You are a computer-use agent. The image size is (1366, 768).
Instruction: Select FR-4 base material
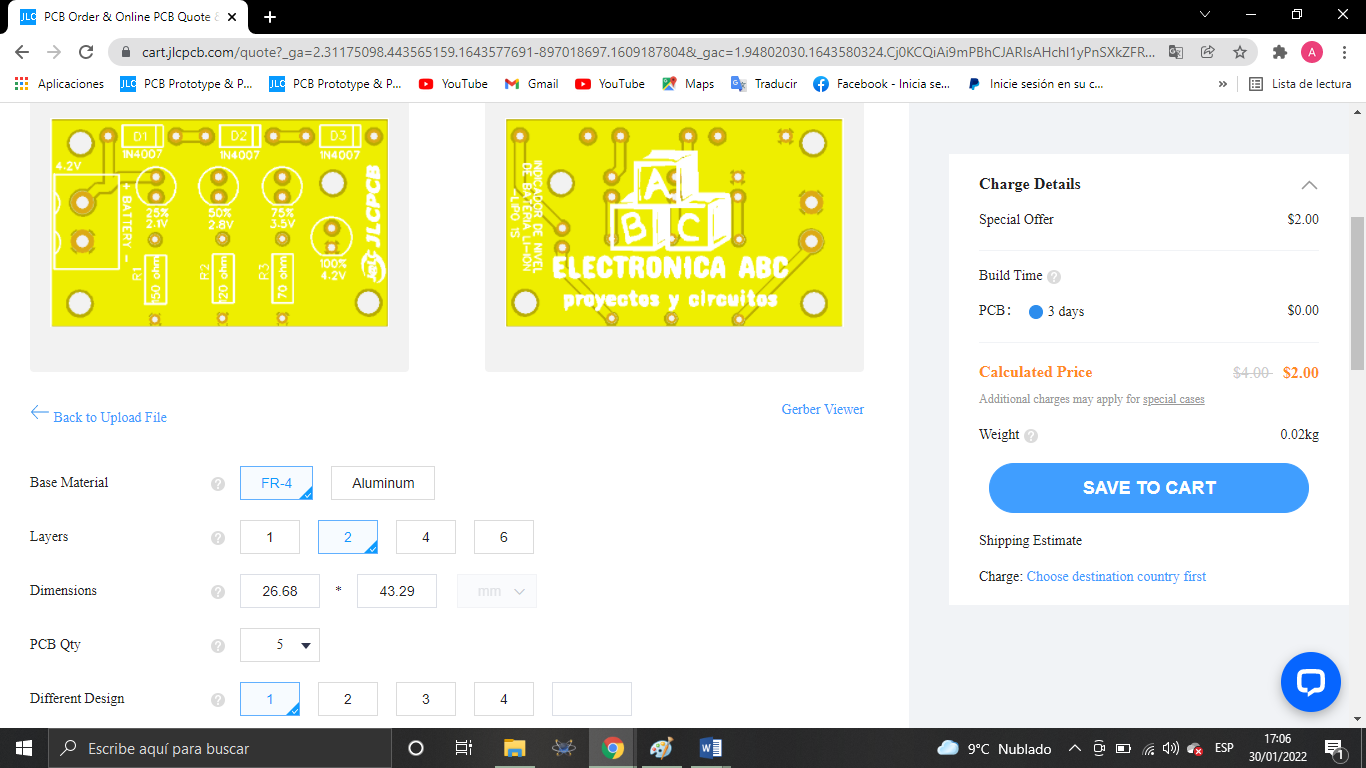click(276, 483)
